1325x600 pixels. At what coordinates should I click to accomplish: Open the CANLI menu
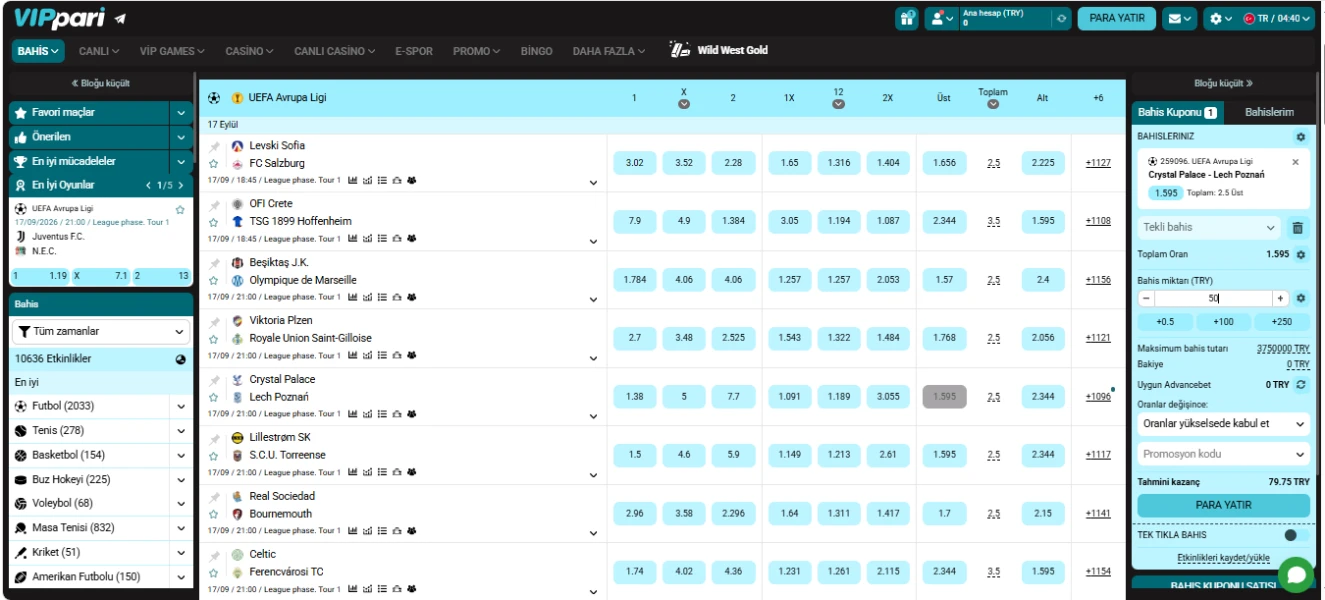[x=99, y=51]
